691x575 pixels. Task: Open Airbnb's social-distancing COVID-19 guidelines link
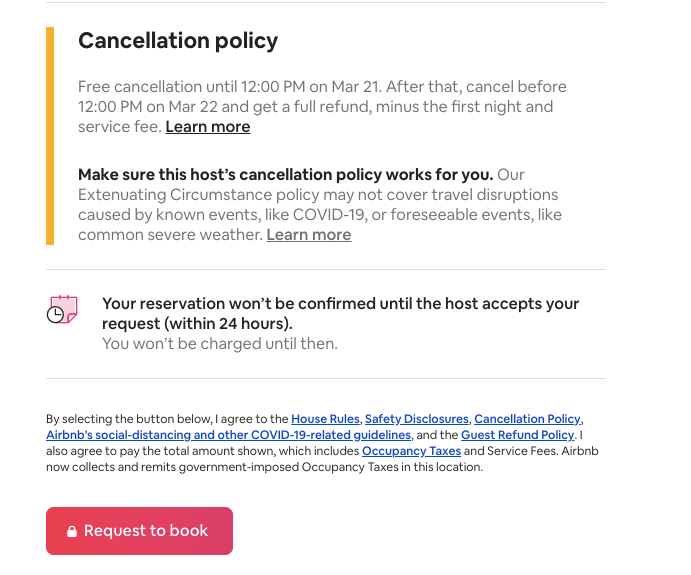click(228, 435)
